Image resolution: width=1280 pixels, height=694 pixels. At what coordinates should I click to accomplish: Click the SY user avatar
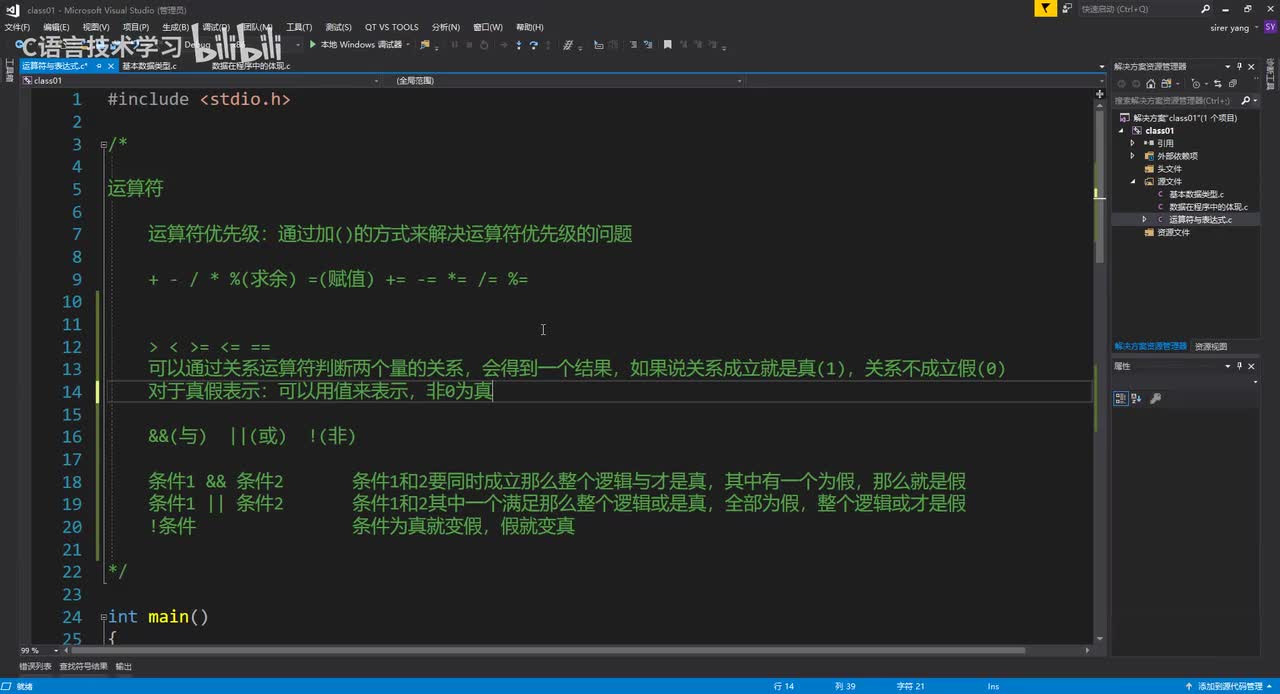[x=1270, y=28]
